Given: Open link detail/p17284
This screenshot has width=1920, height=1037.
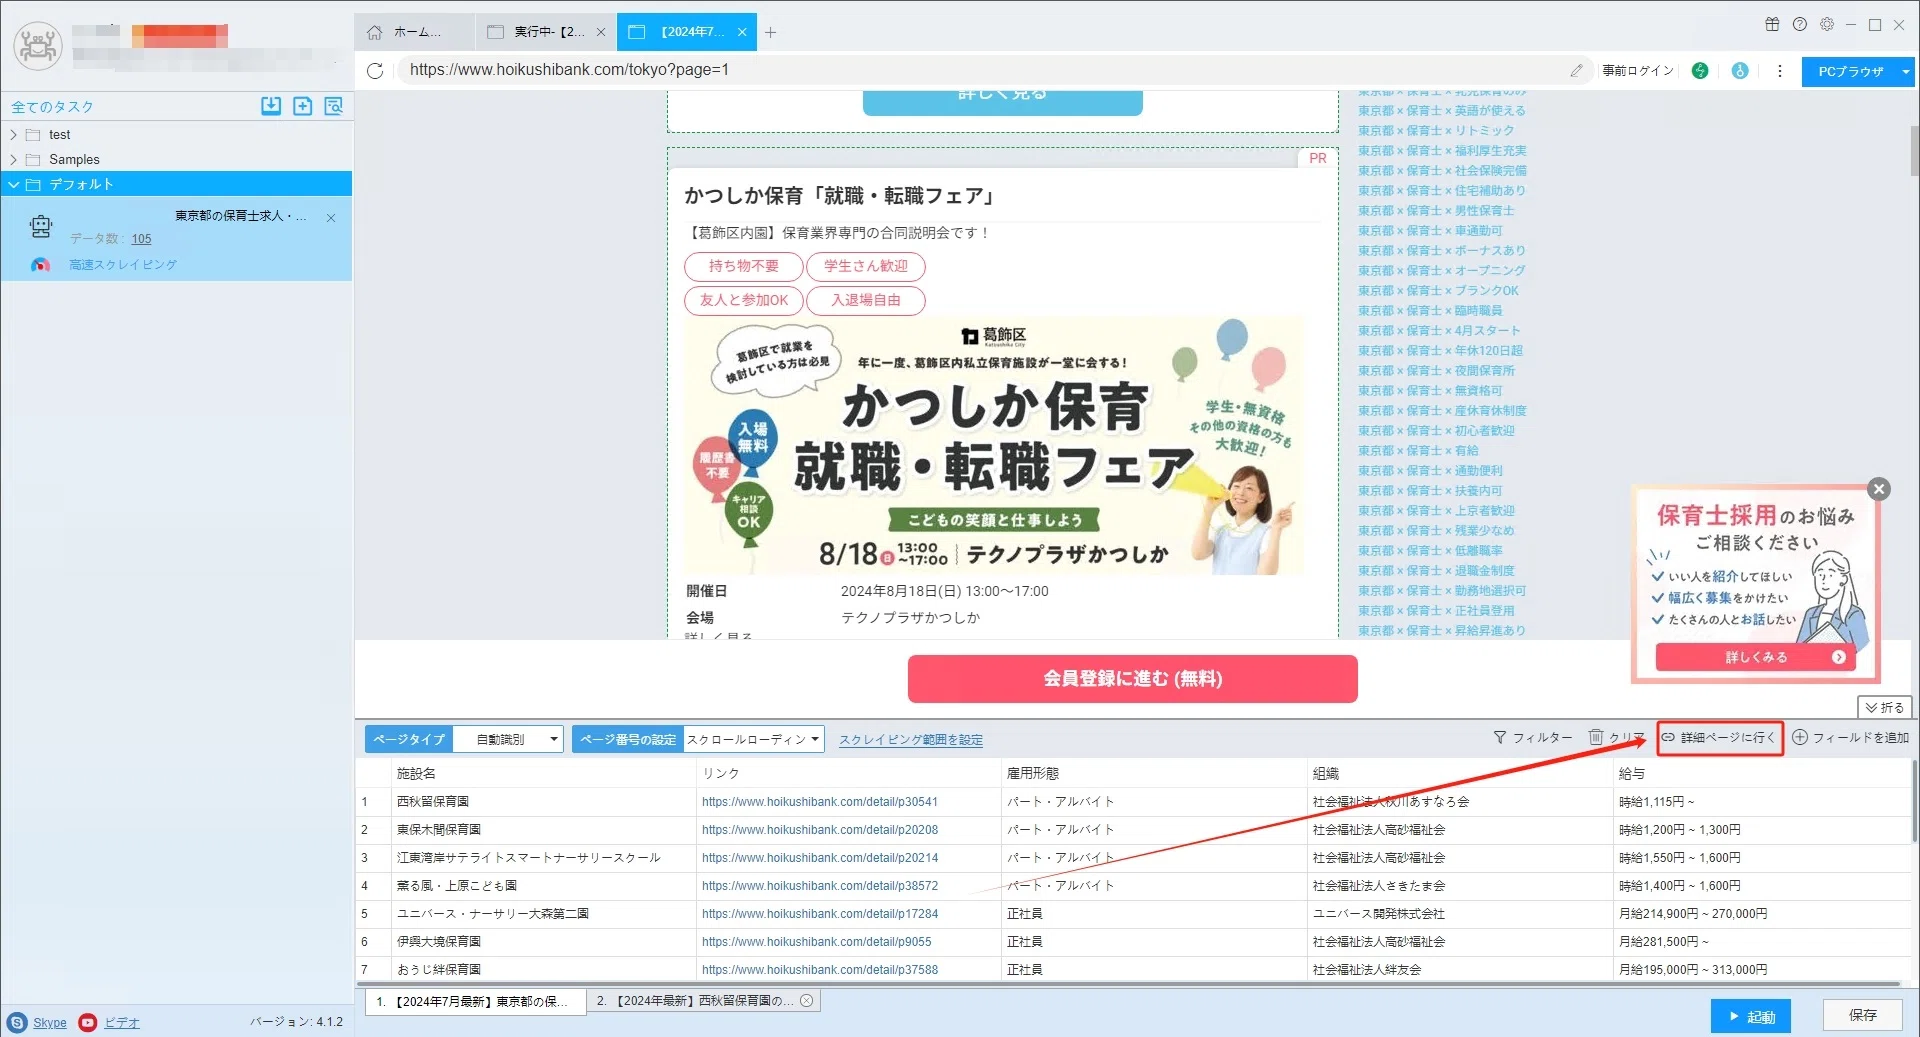Looking at the screenshot, I should [x=819, y=914].
